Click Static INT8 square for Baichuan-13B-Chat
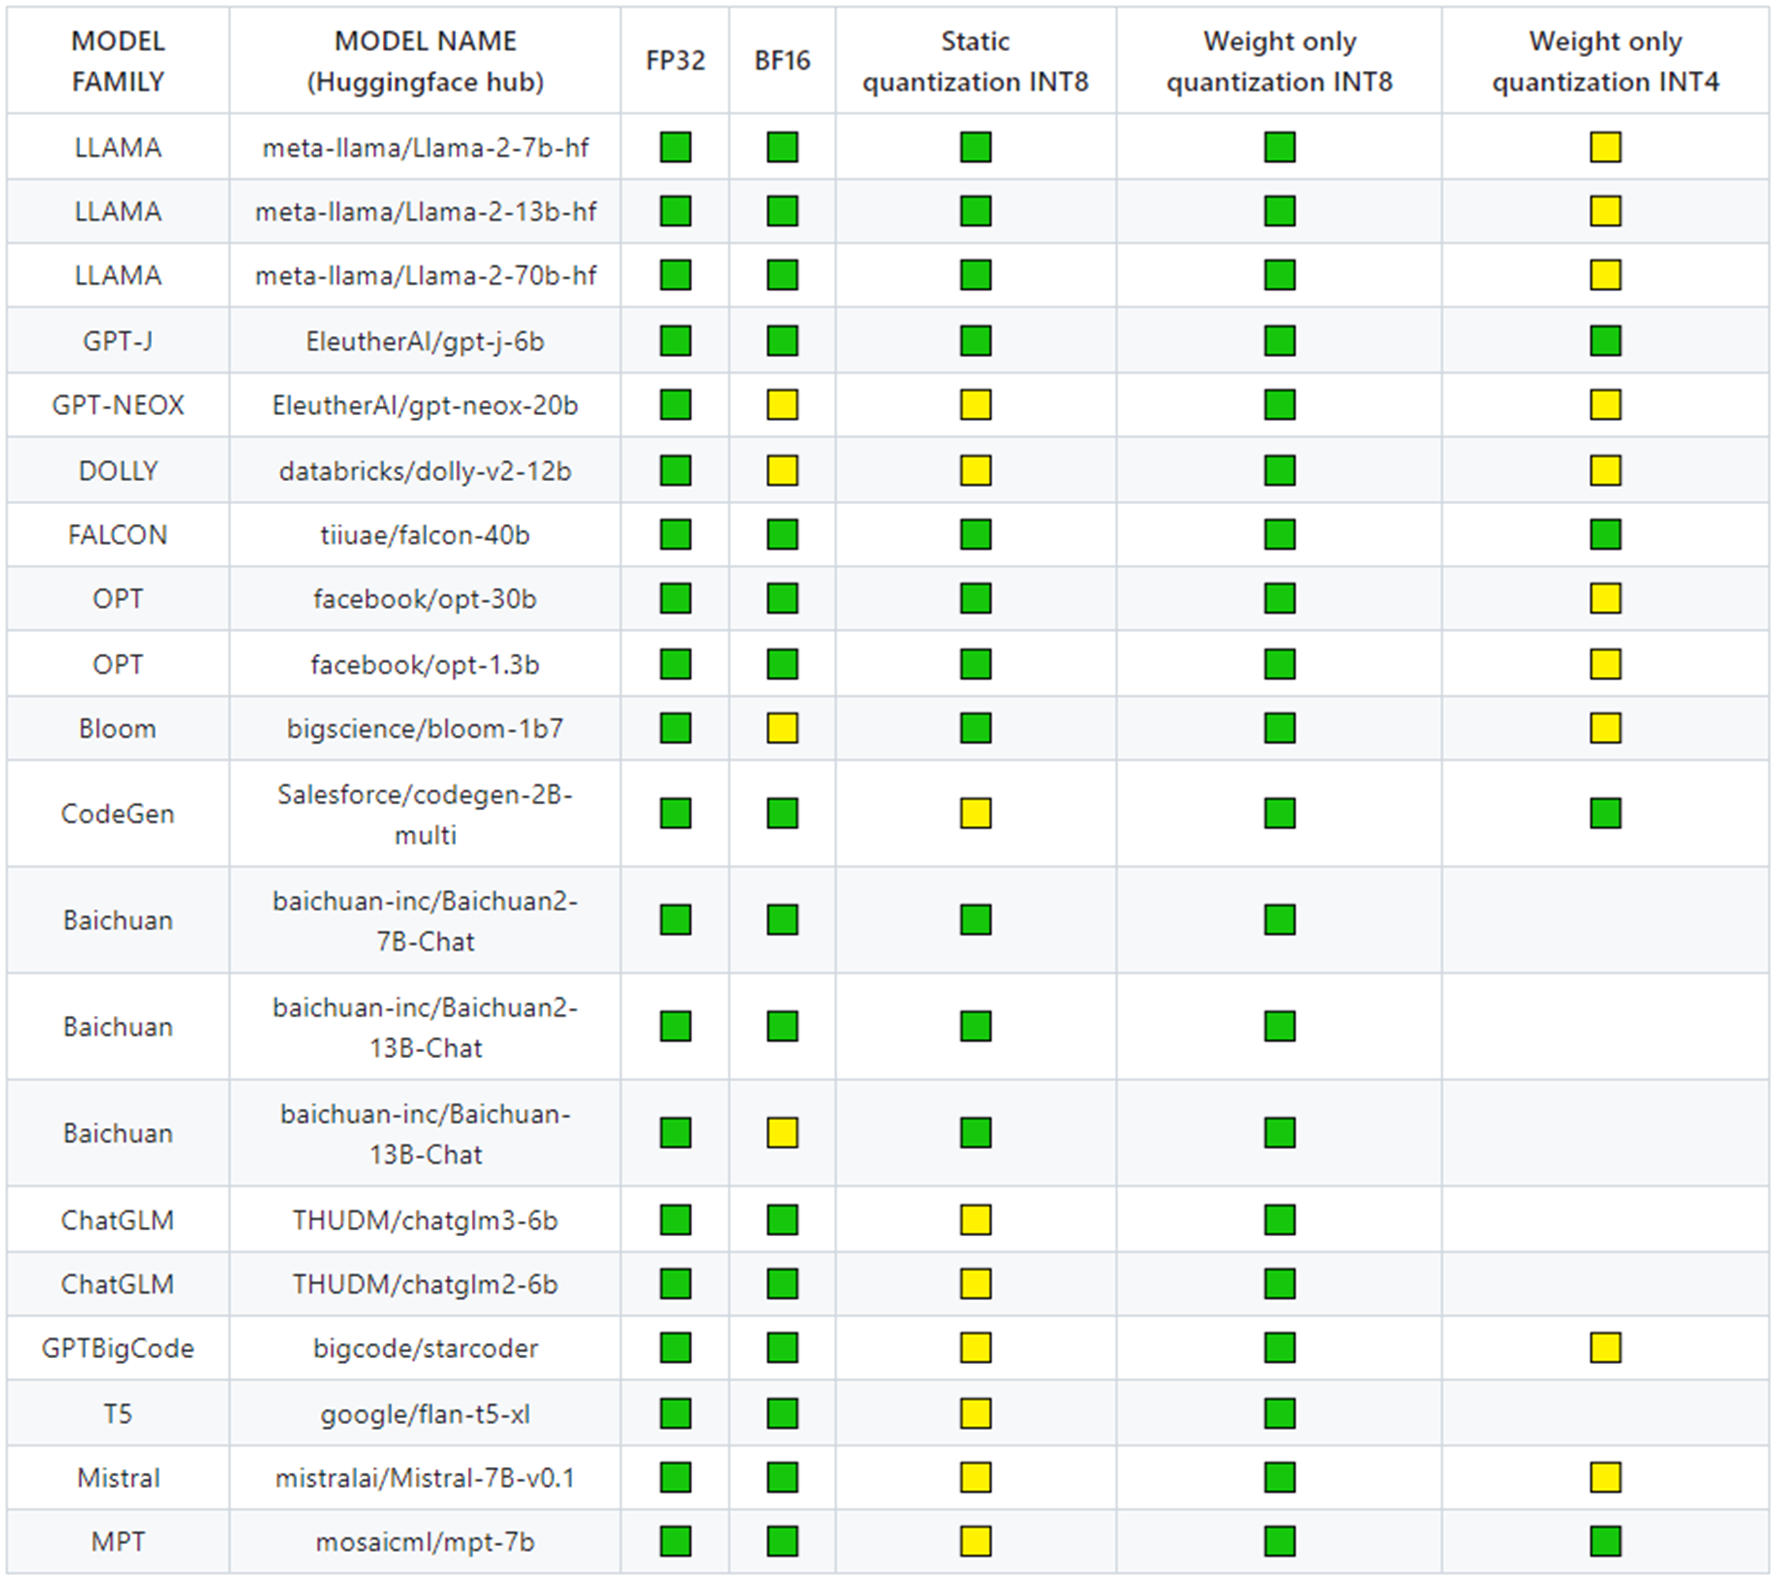This screenshot has height=1582, width=1780. 975,1133
